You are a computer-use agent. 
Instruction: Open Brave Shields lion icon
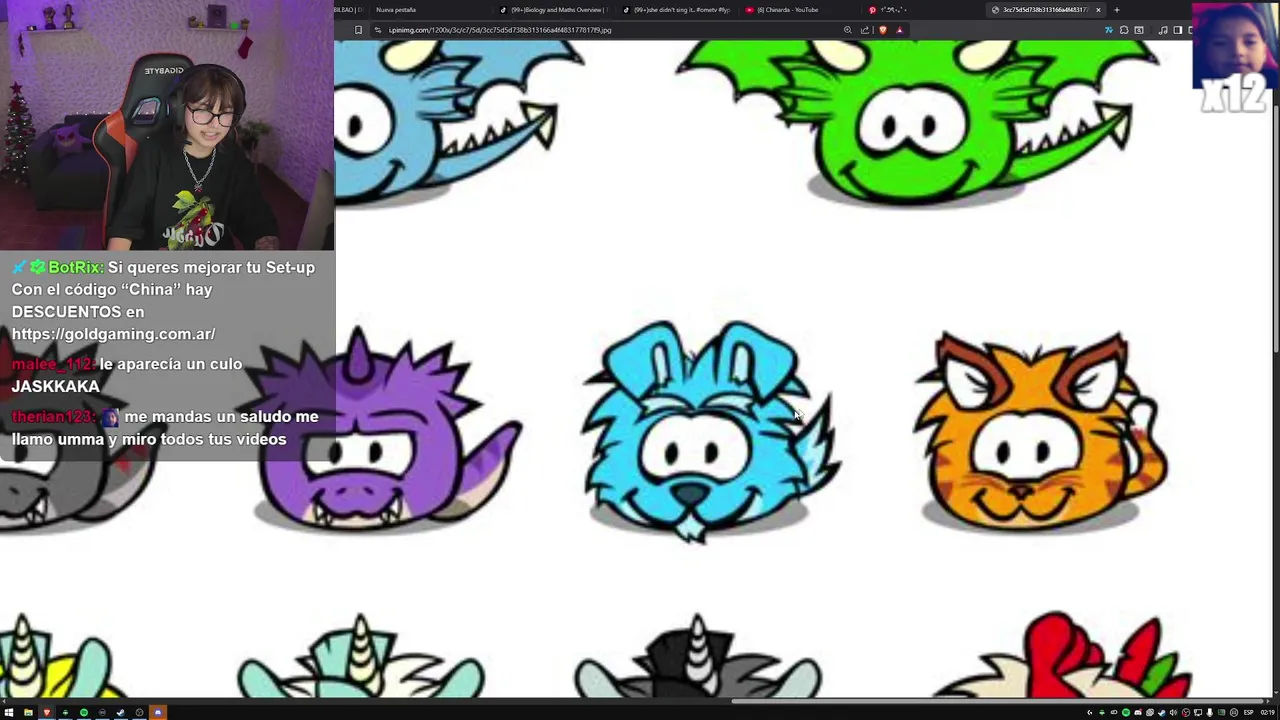tap(883, 30)
